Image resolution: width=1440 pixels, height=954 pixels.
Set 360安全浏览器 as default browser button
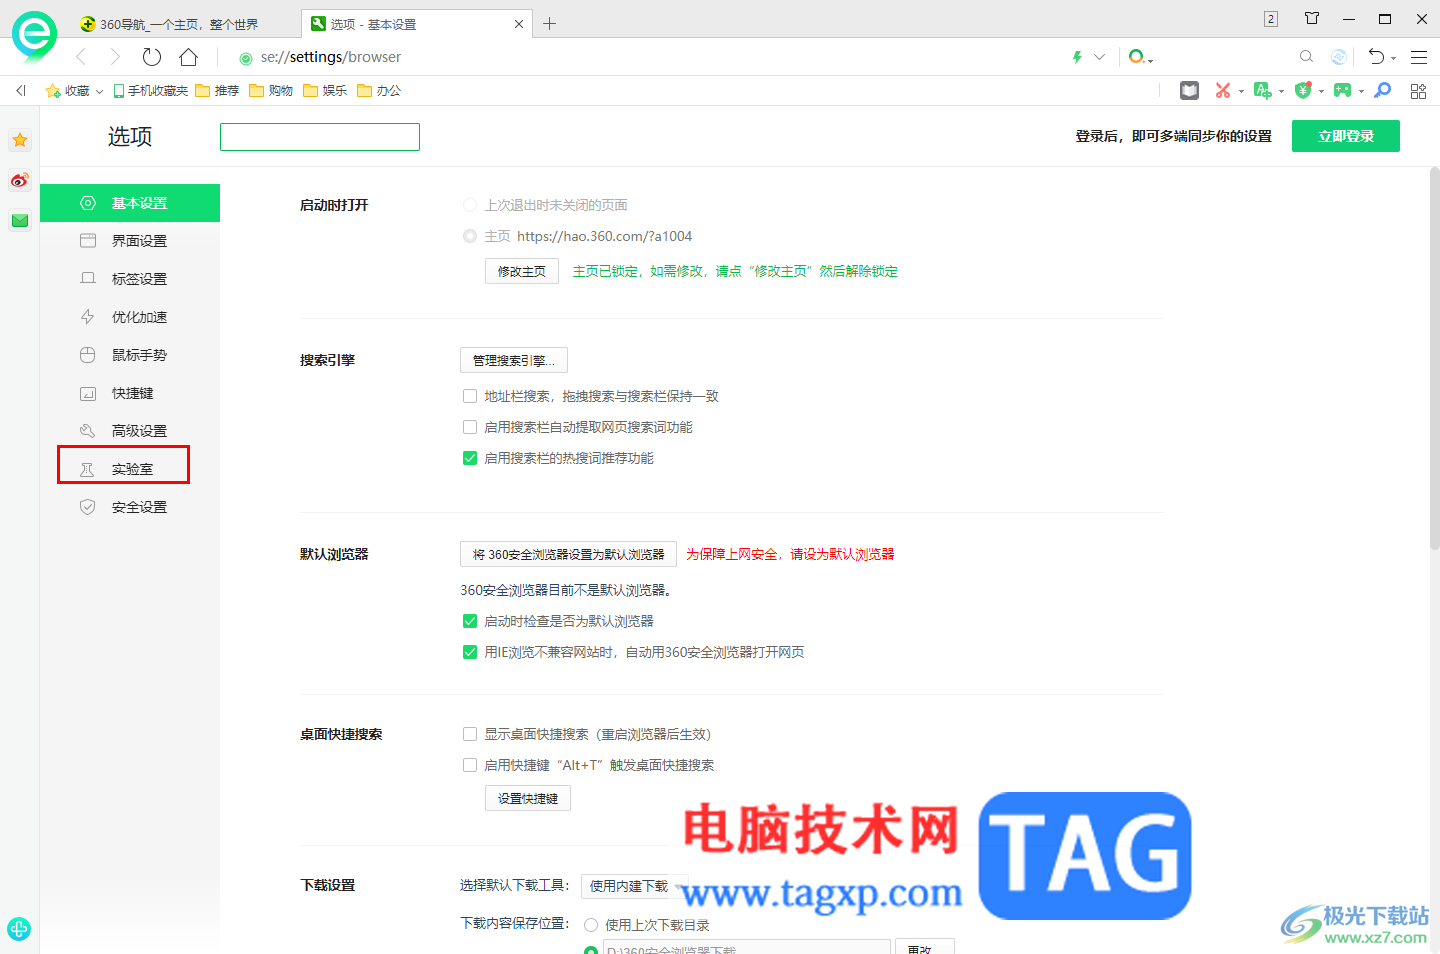[x=568, y=554]
